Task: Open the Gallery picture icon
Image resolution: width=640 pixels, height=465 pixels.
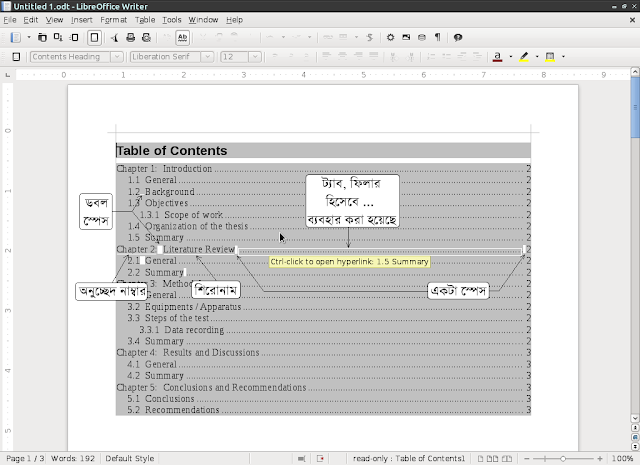Action: pos(406,38)
